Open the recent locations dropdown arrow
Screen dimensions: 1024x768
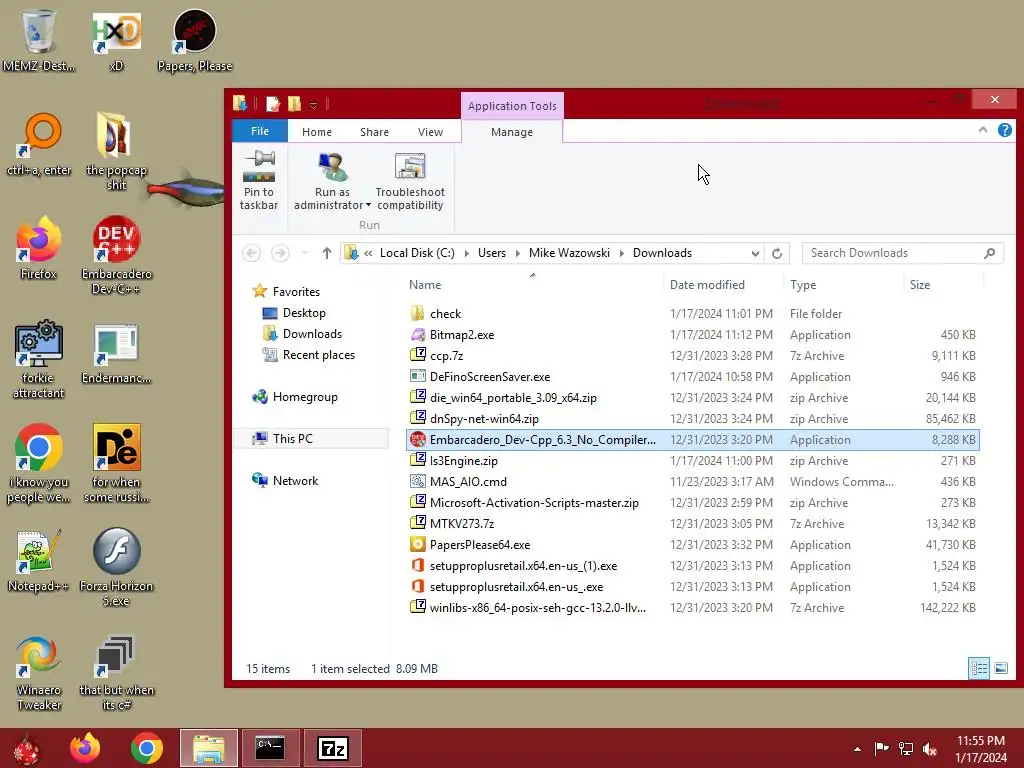pos(304,253)
